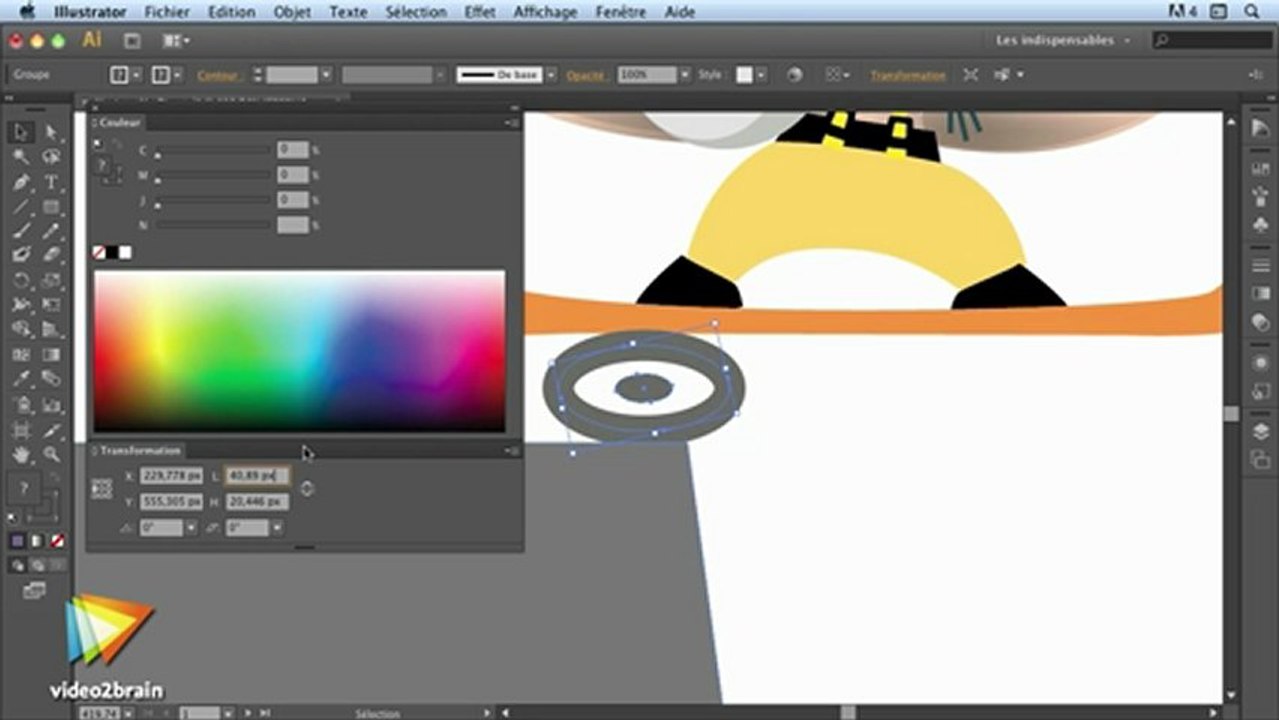1279x720 pixels.
Task: Open the Recolor Artwork wheel icon
Action: point(794,75)
